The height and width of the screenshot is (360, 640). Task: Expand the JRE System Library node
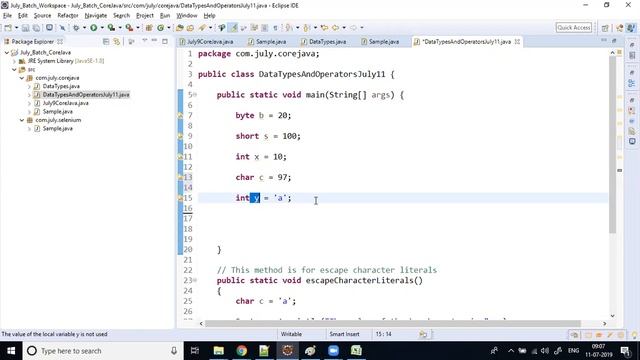point(14,61)
